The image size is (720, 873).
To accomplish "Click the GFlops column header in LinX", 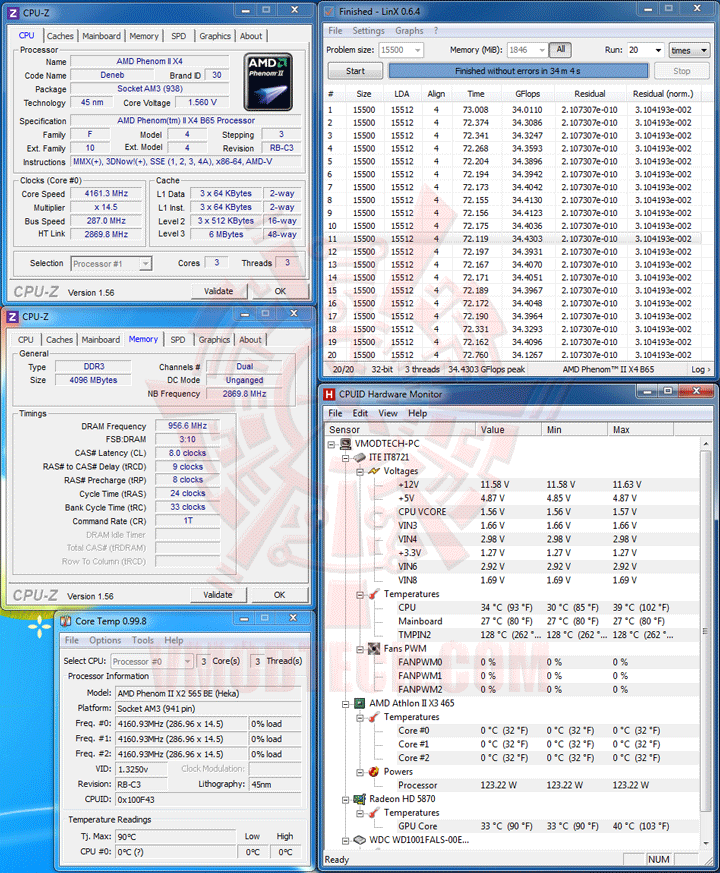I will point(527,94).
